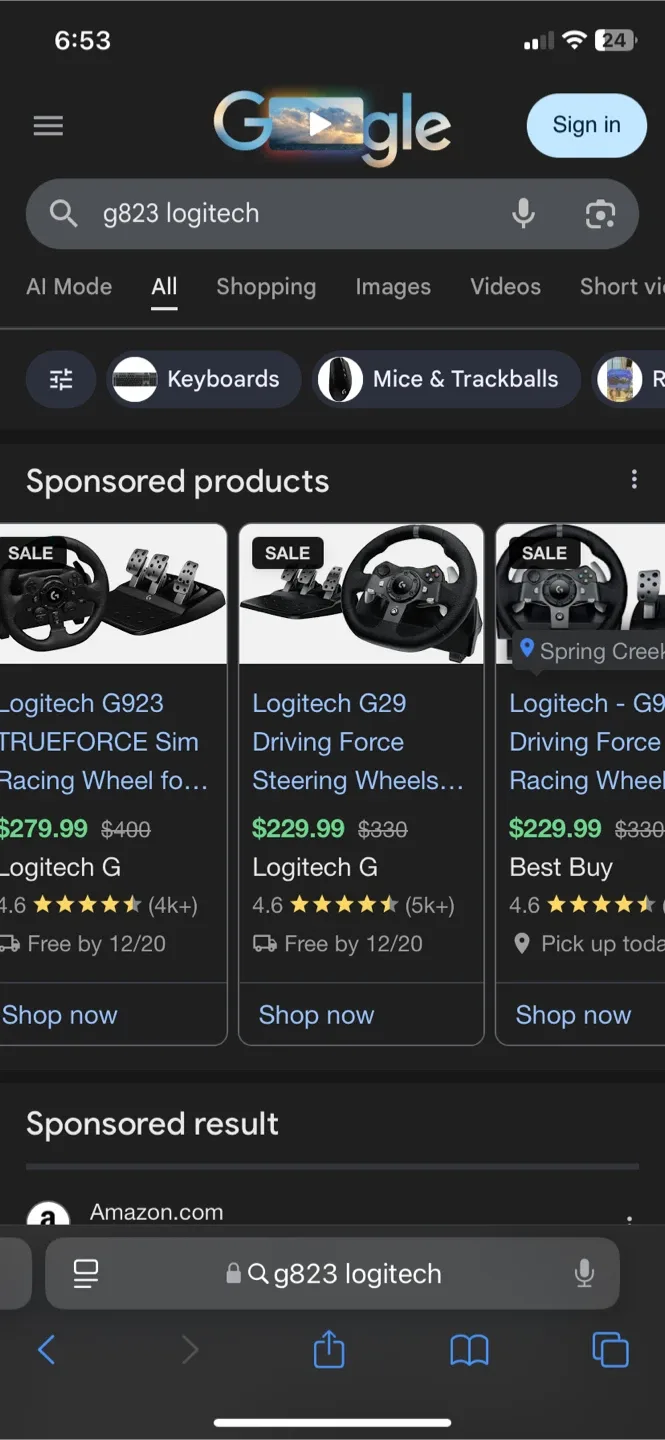The width and height of the screenshot is (665, 1440).
Task: Switch to the Shopping tab
Action: point(266,287)
